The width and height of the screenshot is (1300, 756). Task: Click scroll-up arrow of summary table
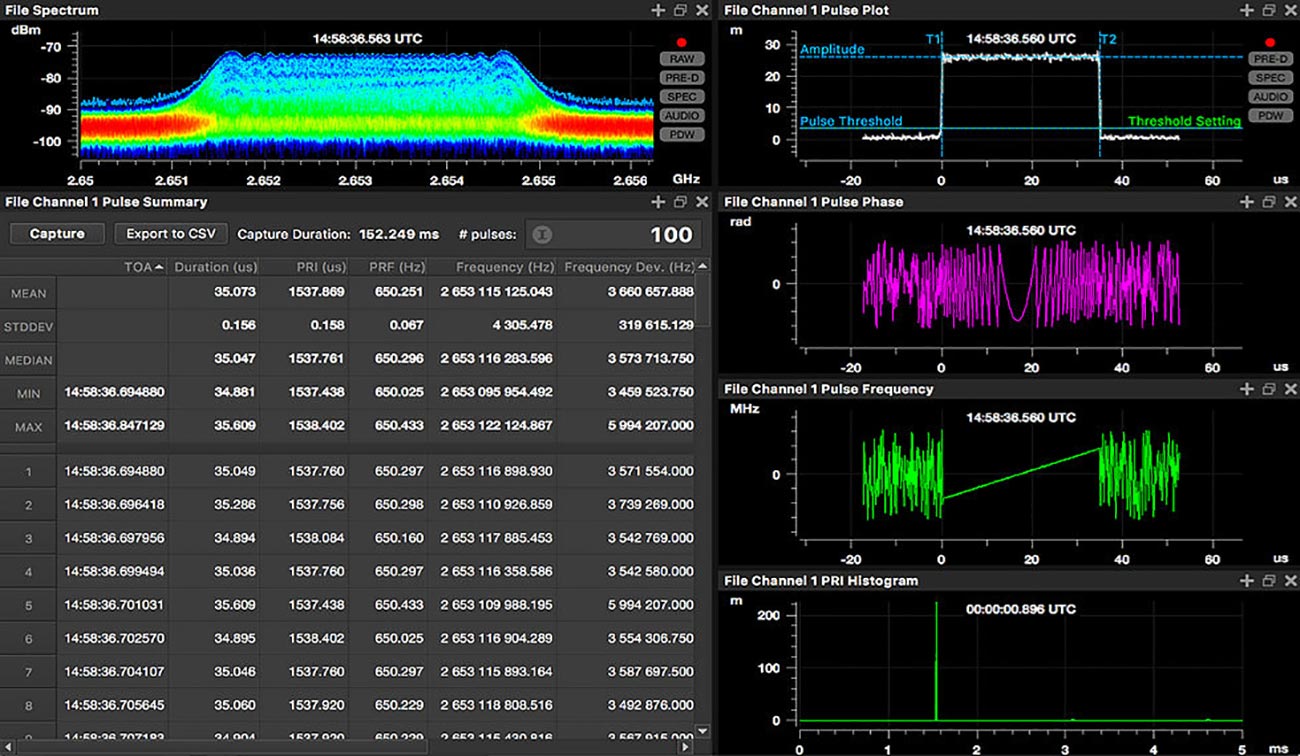click(x=703, y=267)
